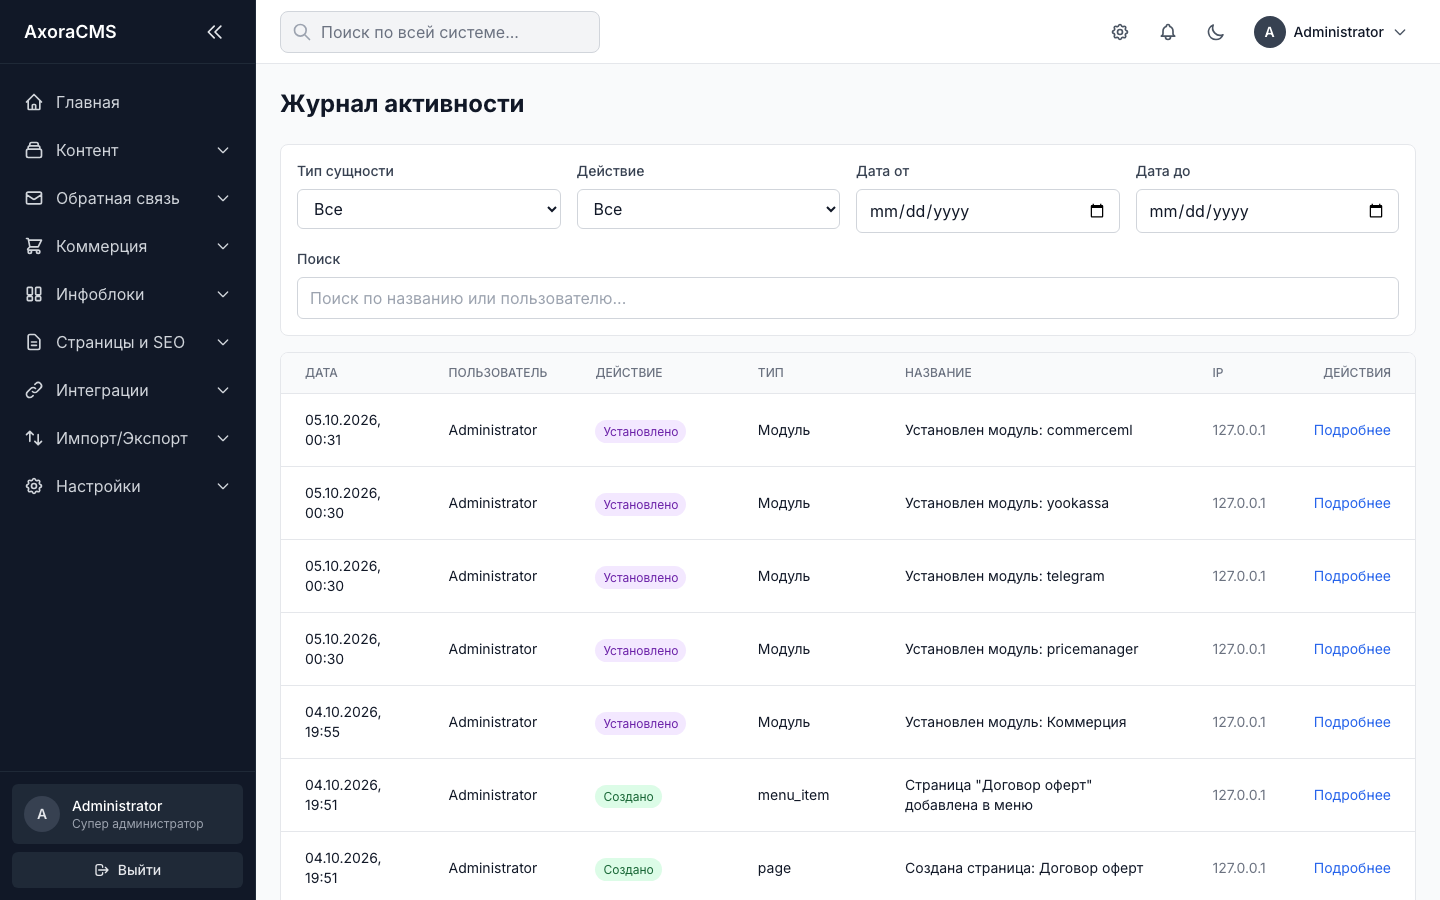Expand the Контент menu chevron
This screenshot has height=900, width=1440.
pos(223,150)
